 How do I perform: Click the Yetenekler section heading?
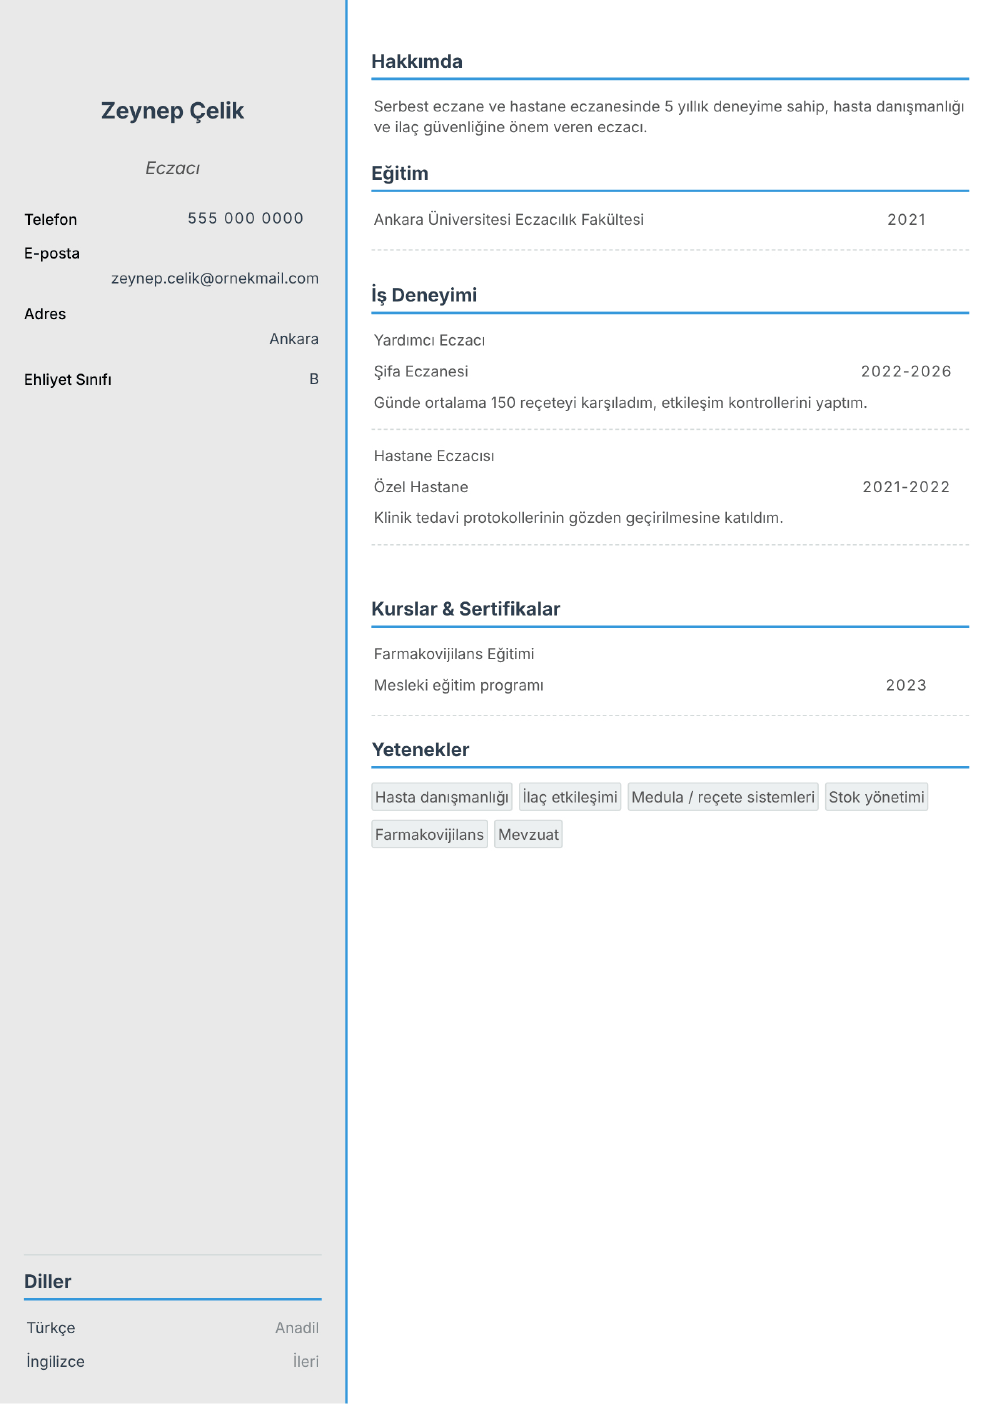click(421, 750)
